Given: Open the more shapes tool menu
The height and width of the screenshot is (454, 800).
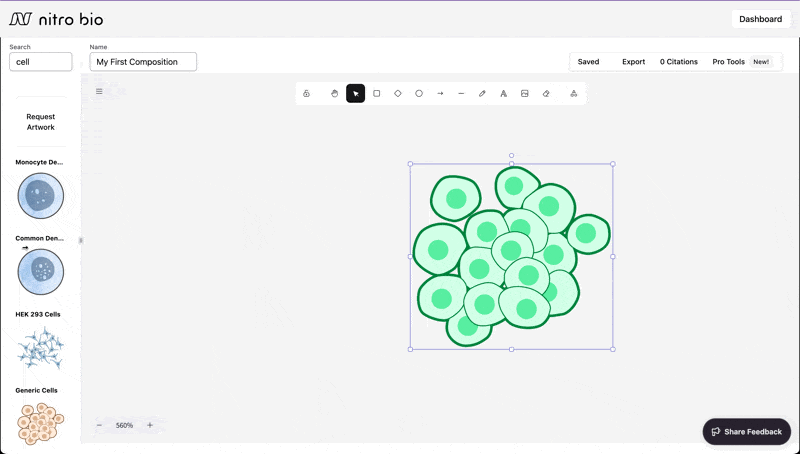Looking at the screenshot, I should tap(573, 93).
